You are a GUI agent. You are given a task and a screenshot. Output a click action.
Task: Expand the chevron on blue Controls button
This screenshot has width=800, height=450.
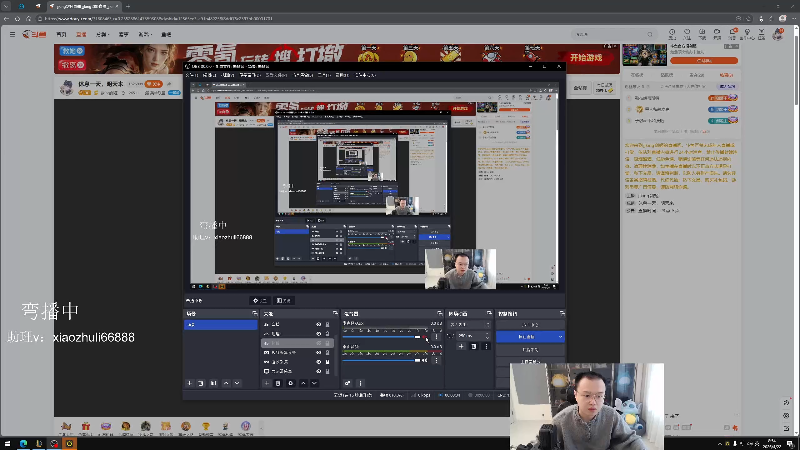tap(560, 337)
